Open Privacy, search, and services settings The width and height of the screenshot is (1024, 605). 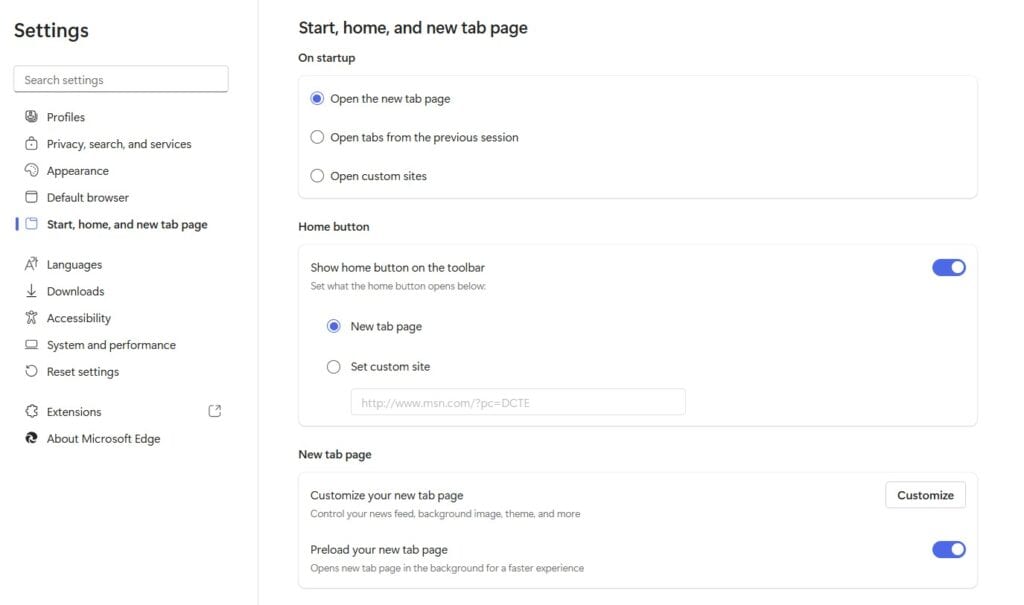coord(31,143)
